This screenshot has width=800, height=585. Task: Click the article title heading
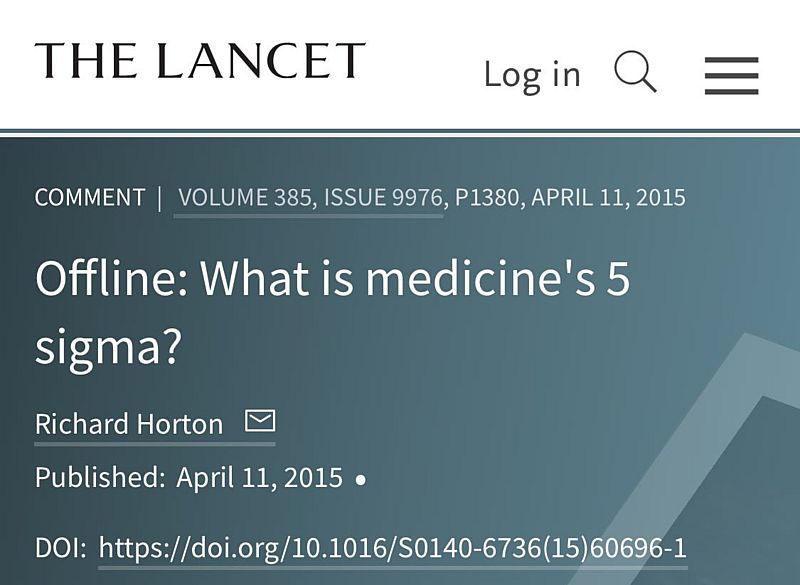(332, 279)
